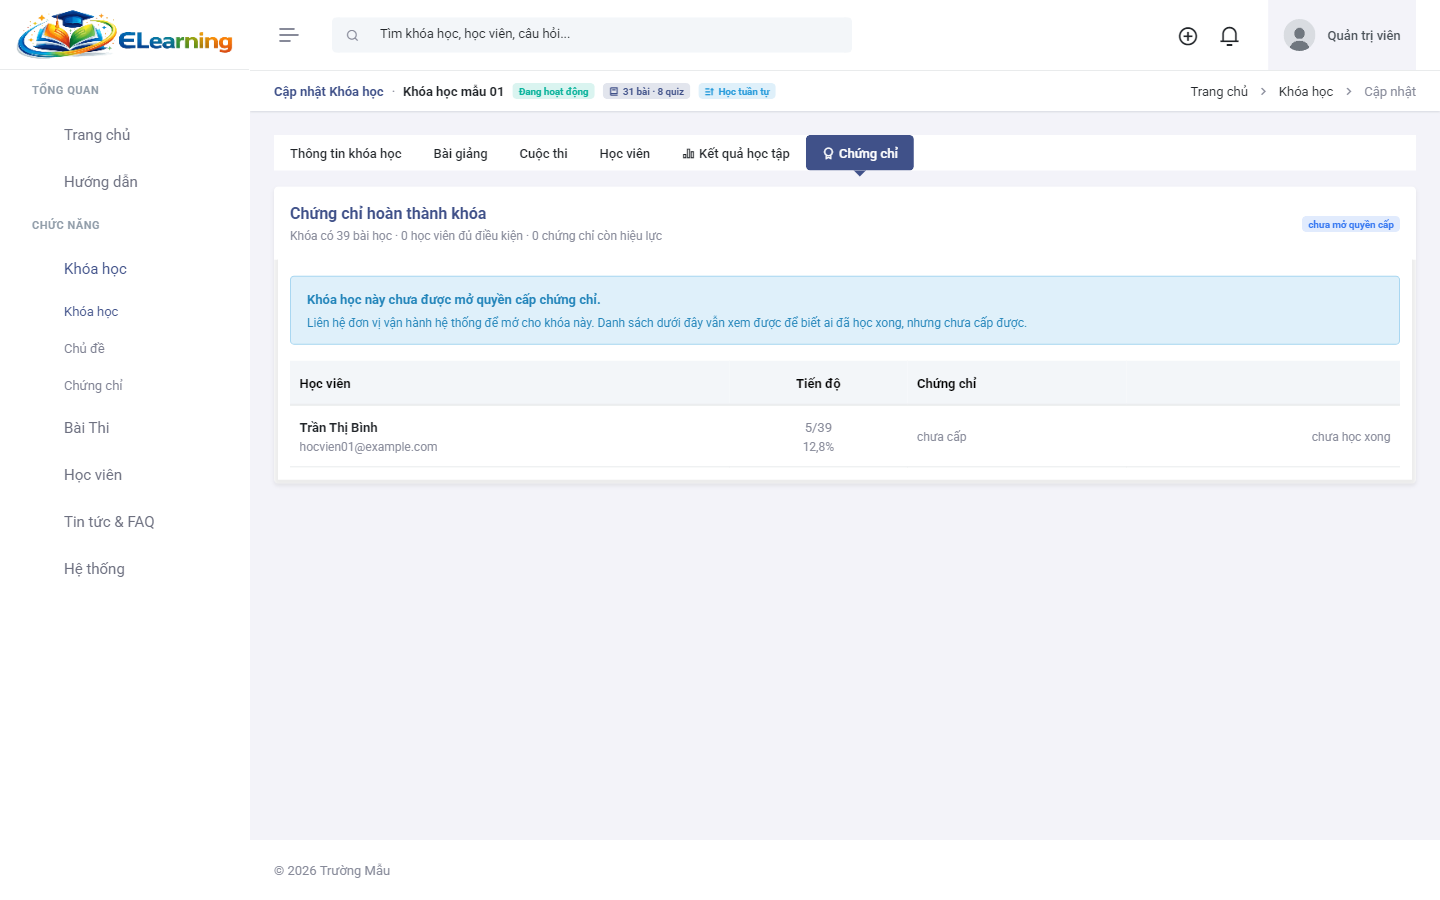The width and height of the screenshot is (1440, 900).
Task: Open the notifications bell
Action: coord(1230,36)
